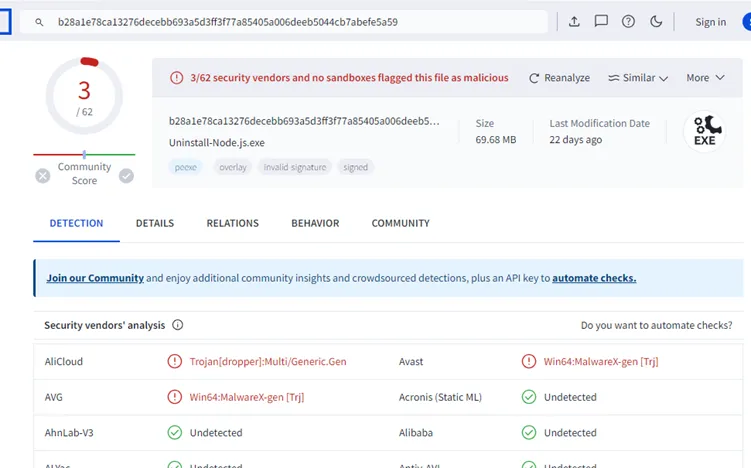This screenshot has width=751, height=468.
Task: Select the Relations tab
Action: point(232,223)
